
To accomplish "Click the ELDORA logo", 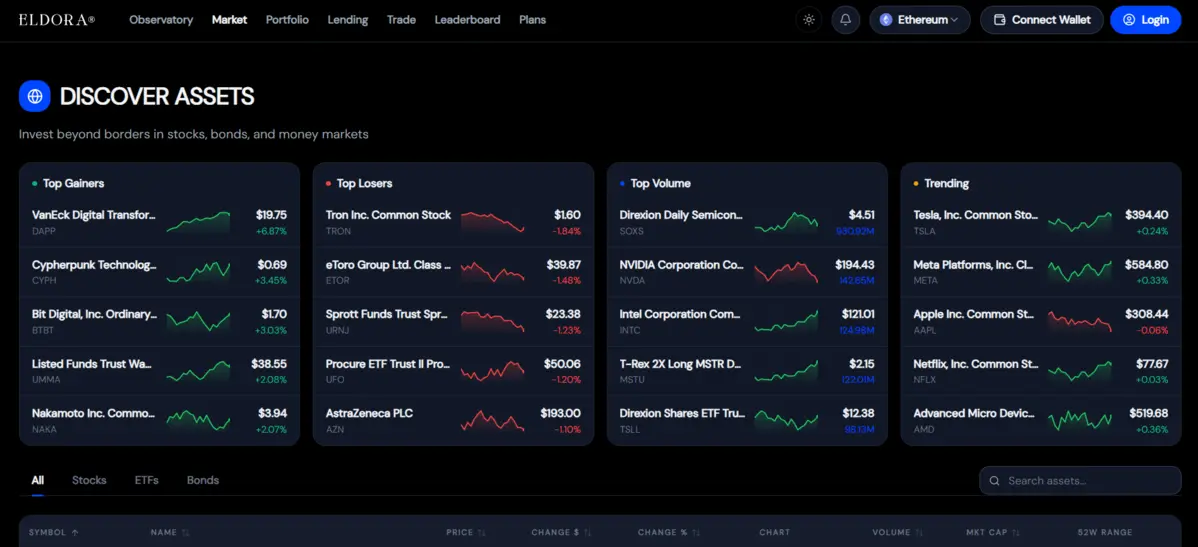I will point(57,20).
